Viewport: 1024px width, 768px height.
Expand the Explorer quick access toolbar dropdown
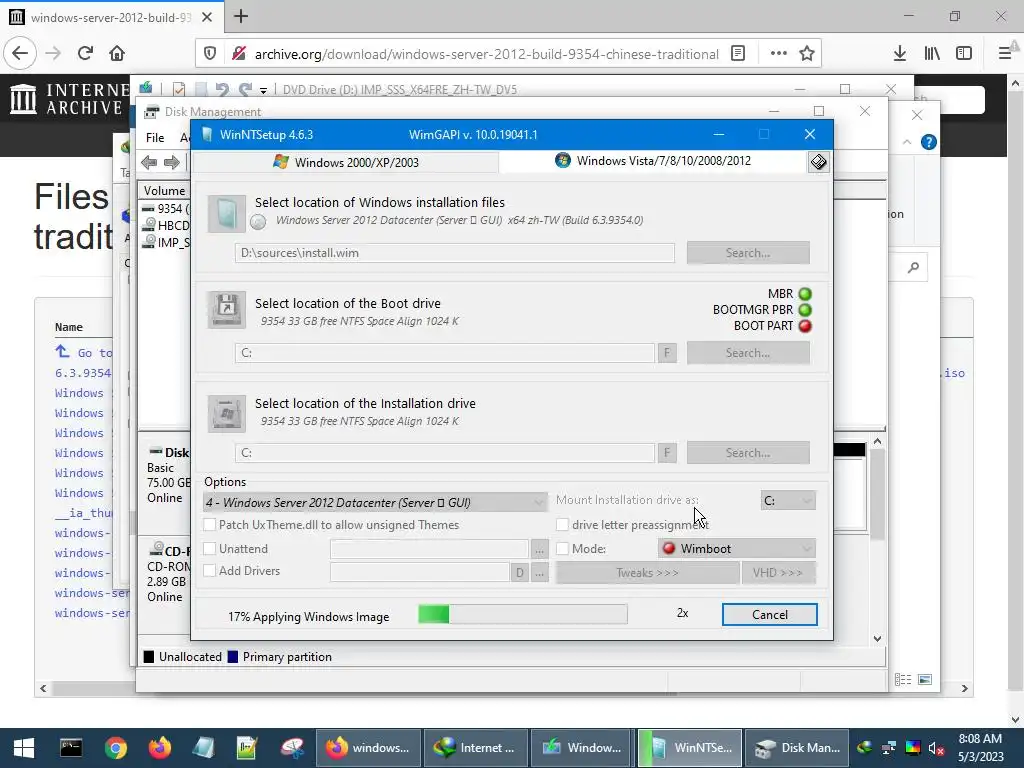[x=263, y=90]
